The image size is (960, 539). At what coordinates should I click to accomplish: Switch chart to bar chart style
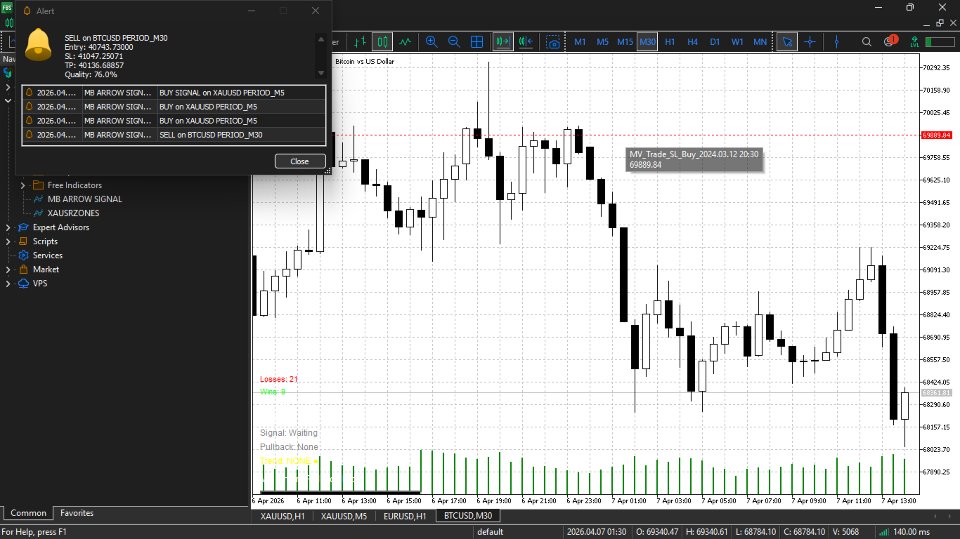pyautogui.click(x=360, y=42)
